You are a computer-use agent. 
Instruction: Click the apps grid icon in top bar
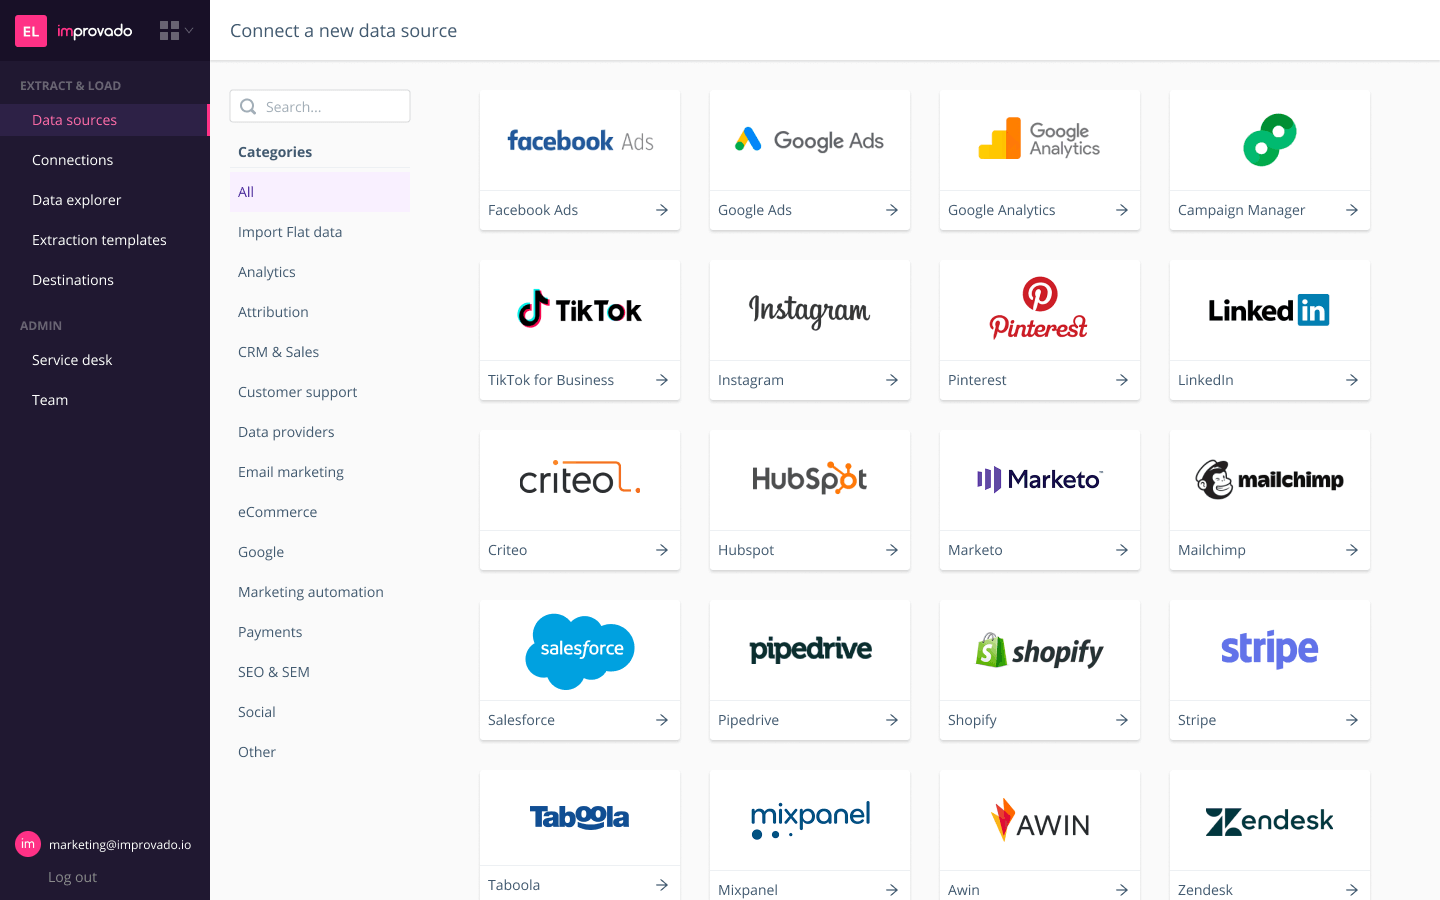click(x=168, y=30)
